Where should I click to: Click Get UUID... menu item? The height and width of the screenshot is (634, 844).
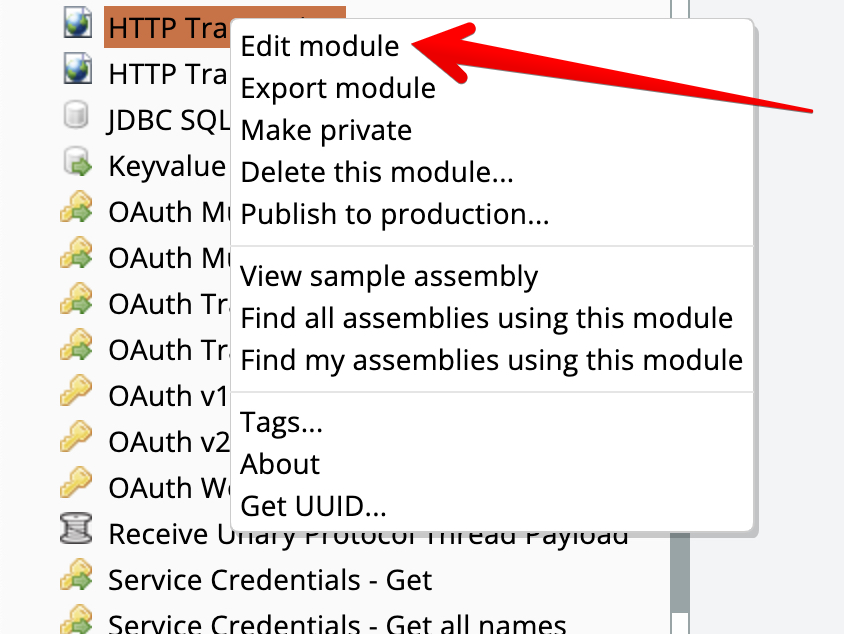(313, 506)
